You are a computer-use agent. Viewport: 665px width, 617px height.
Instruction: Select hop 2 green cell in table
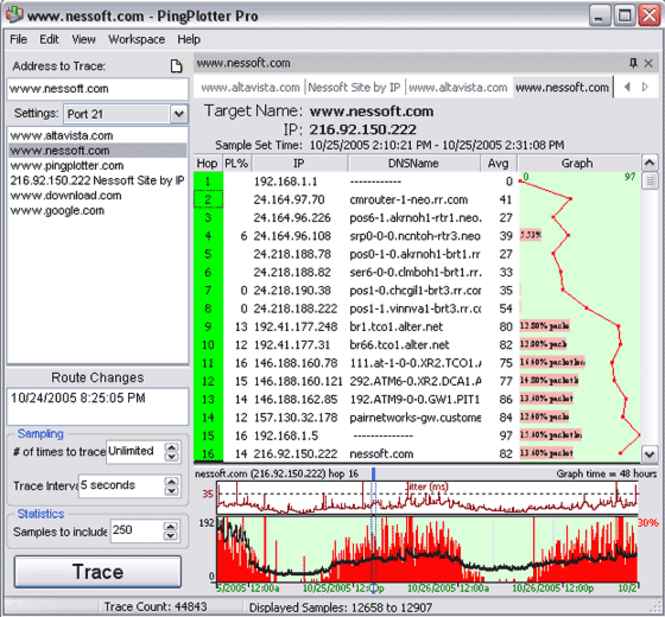click(x=205, y=200)
